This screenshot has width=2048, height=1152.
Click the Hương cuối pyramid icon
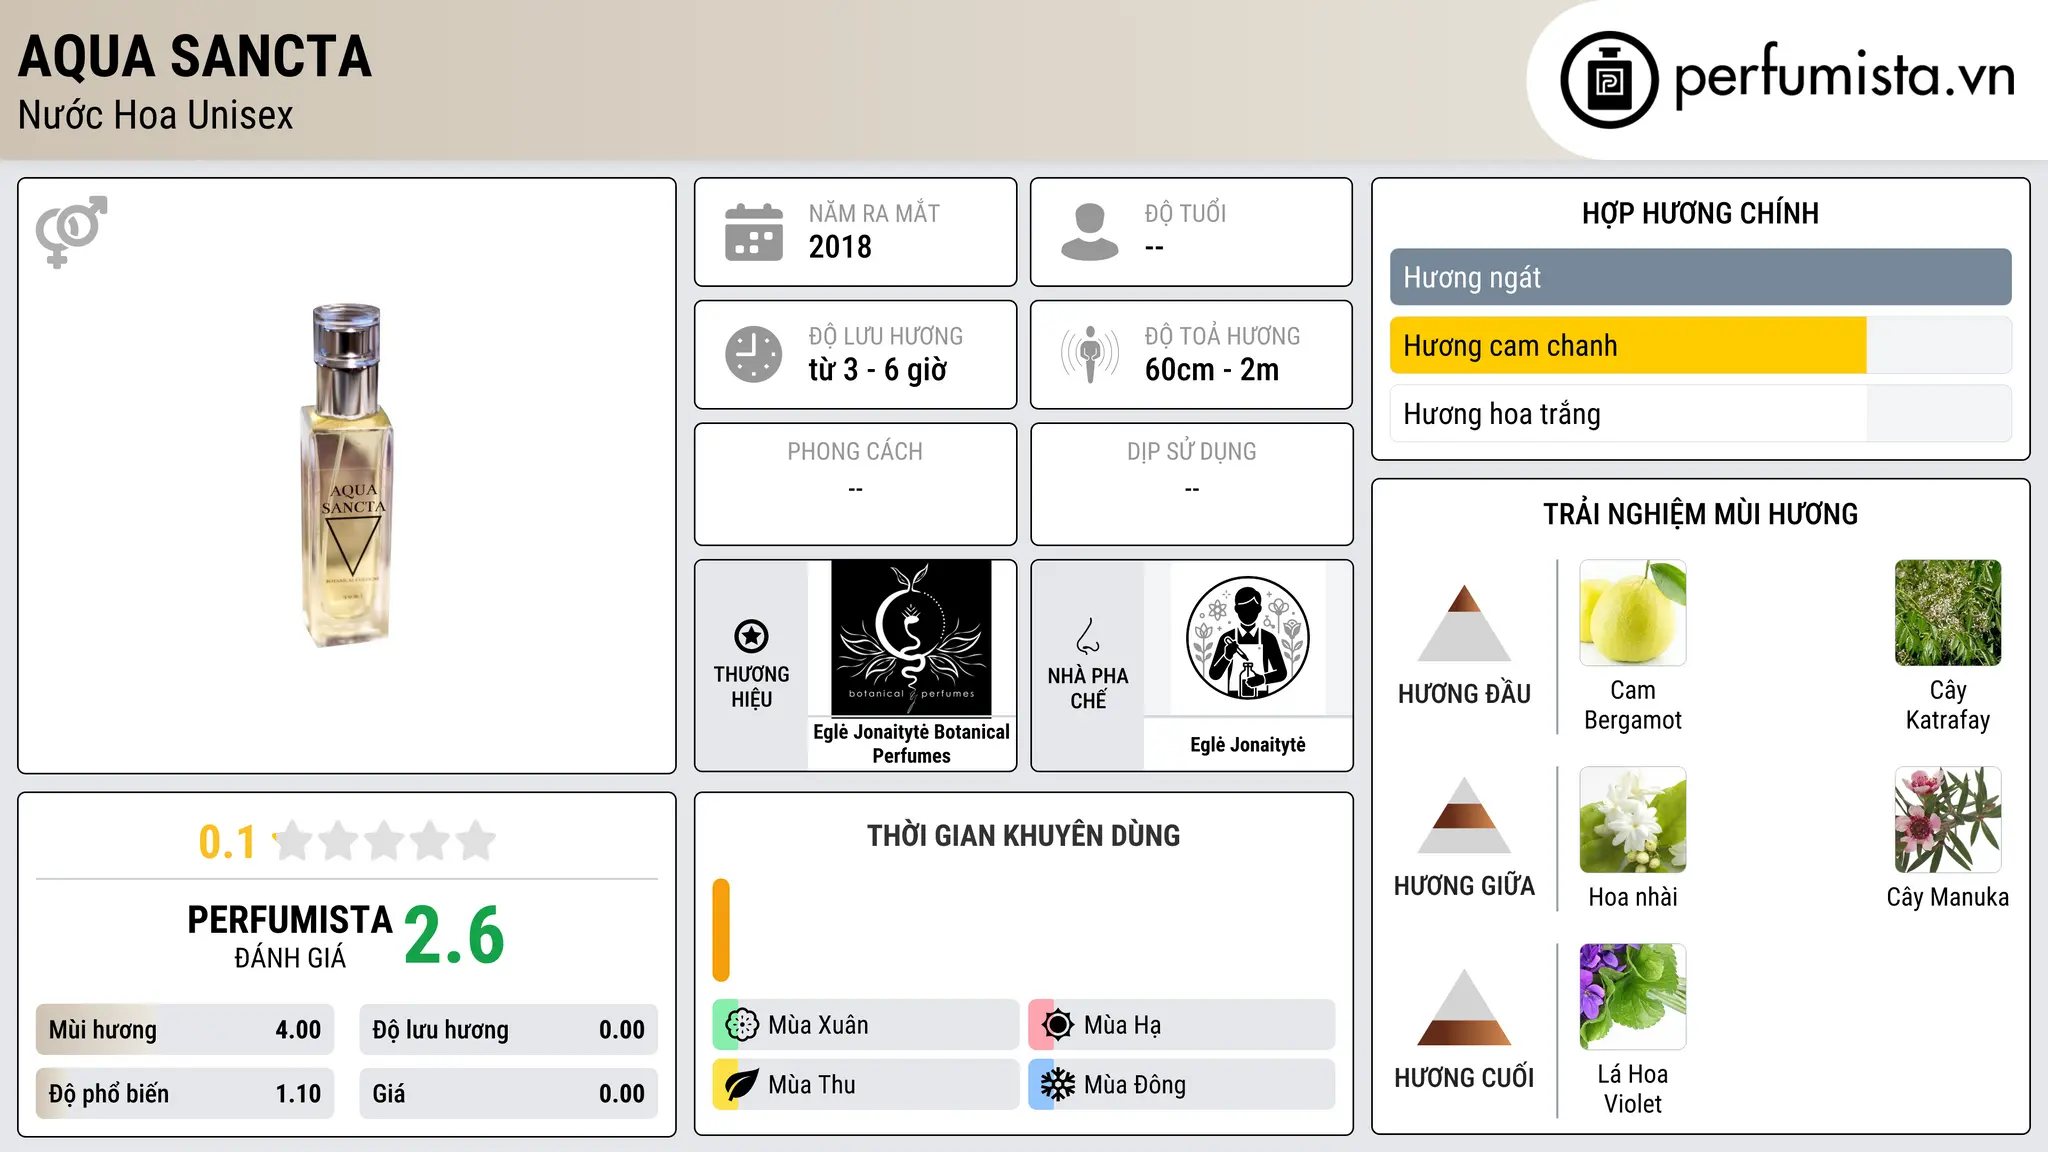coord(1465,1007)
